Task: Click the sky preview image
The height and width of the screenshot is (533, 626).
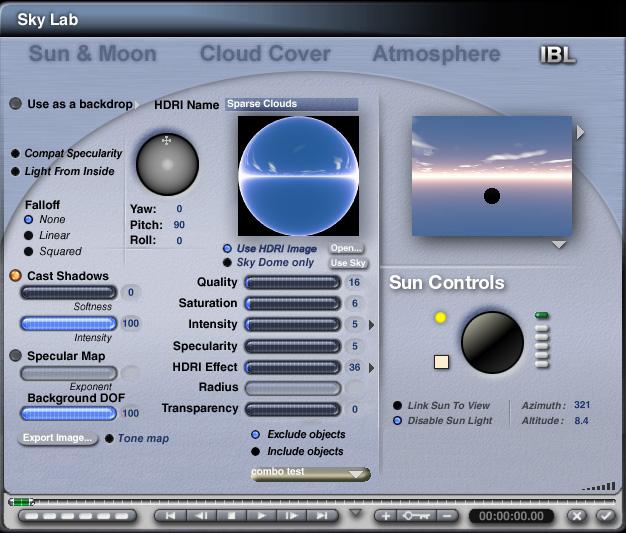Action: pyautogui.click(x=492, y=176)
